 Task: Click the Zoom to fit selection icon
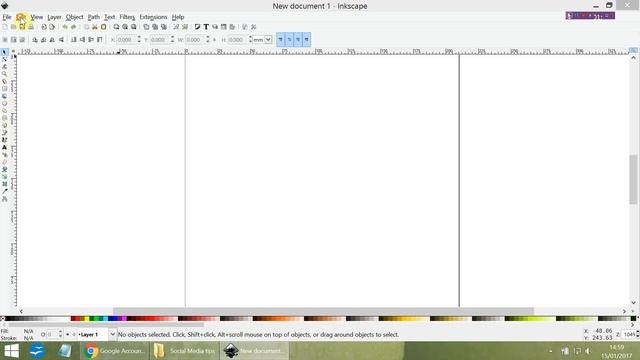116,27
